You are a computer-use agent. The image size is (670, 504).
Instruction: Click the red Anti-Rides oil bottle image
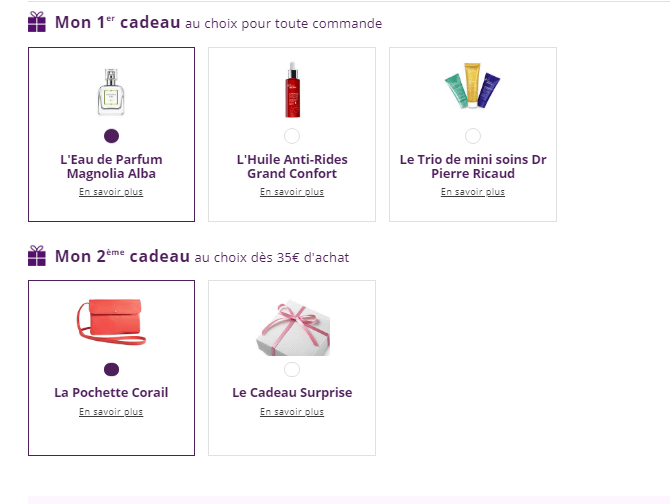pos(292,90)
